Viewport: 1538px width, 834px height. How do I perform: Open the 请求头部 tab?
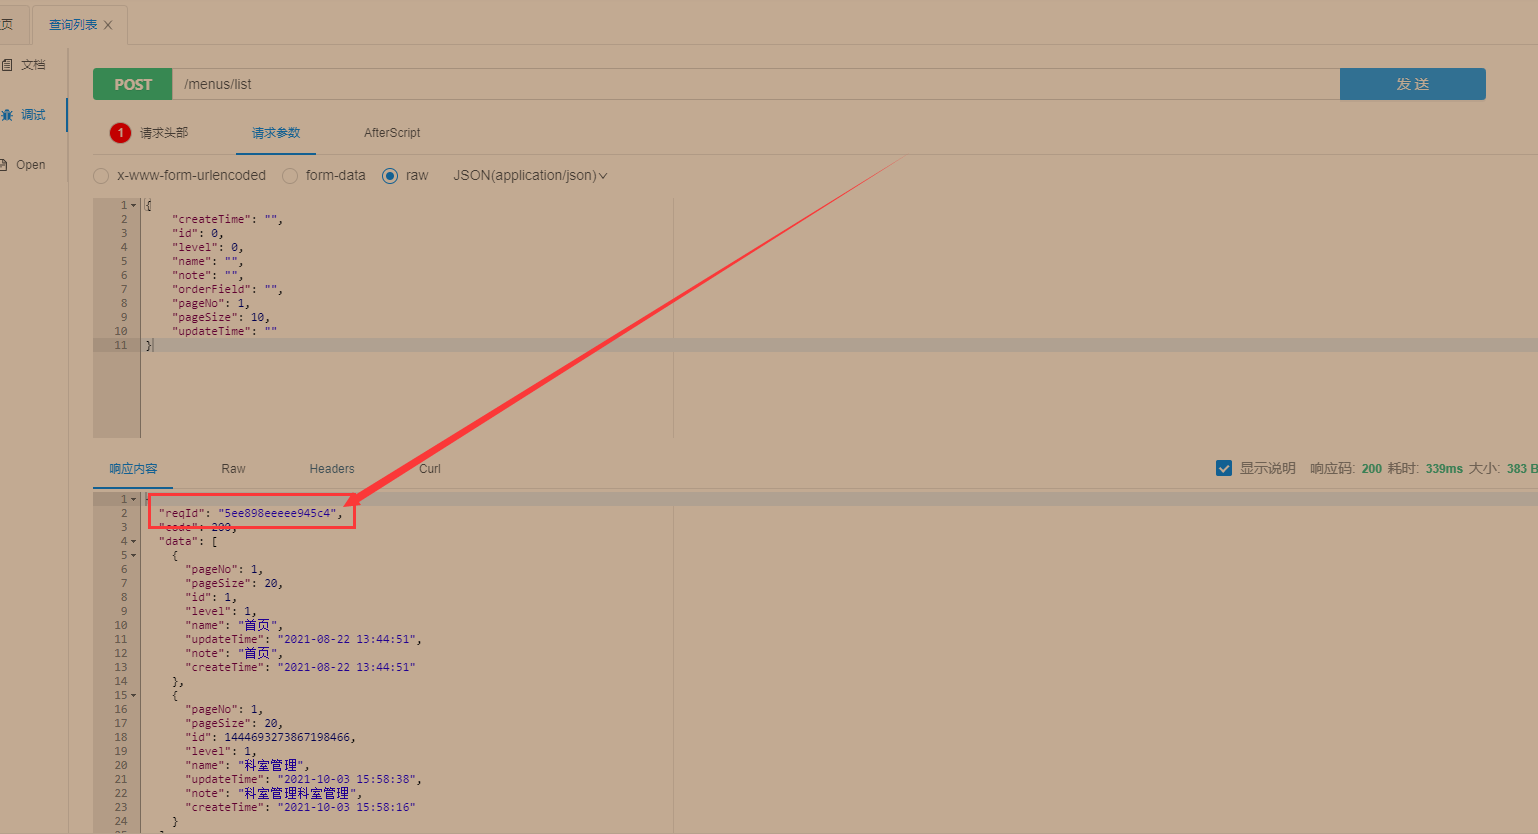[x=164, y=133]
